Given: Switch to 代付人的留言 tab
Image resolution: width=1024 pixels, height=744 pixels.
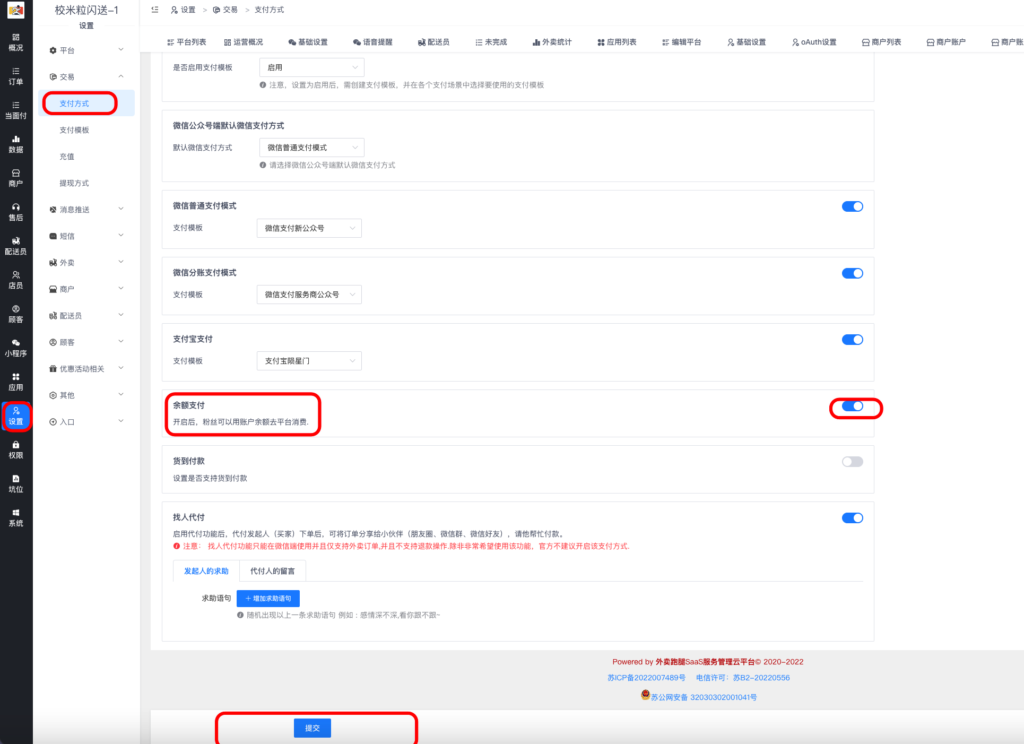Looking at the screenshot, I should coord(273,571).
